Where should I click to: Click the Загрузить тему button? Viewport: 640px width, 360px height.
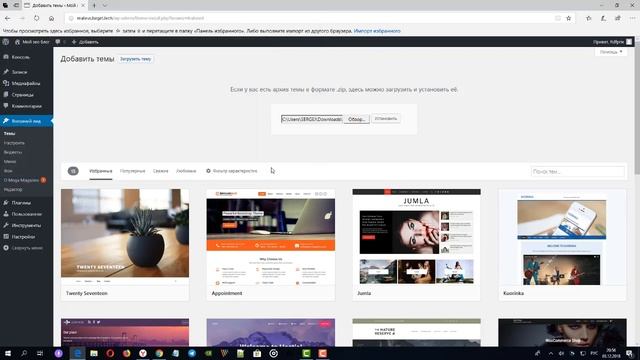136,59
